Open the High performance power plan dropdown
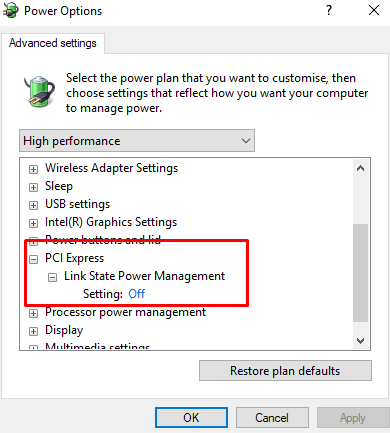This screenshot has width=390, height=433. click(x=137, y=141)
